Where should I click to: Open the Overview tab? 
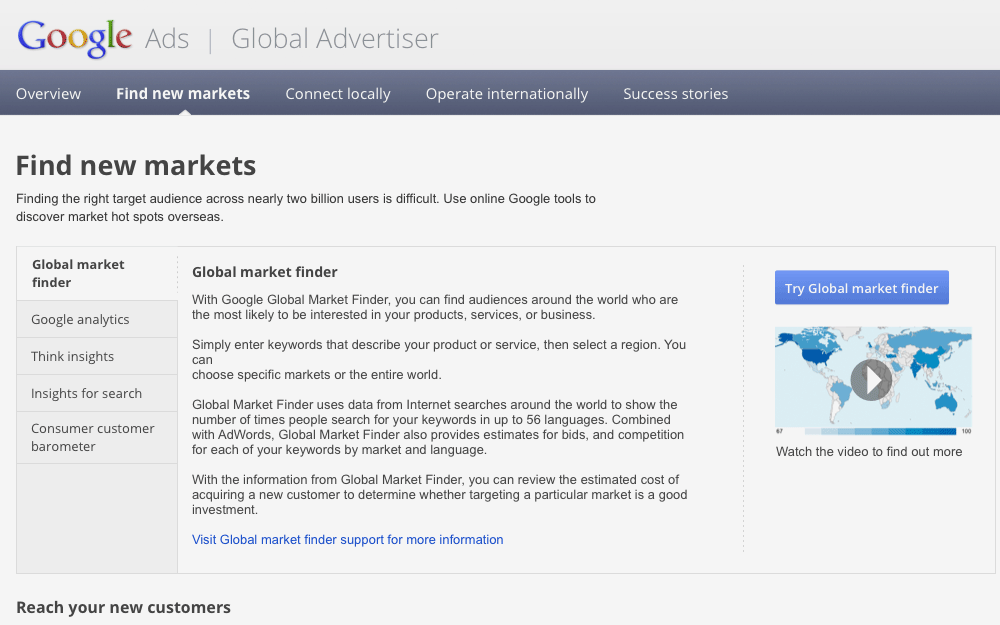tap(48, 93)
